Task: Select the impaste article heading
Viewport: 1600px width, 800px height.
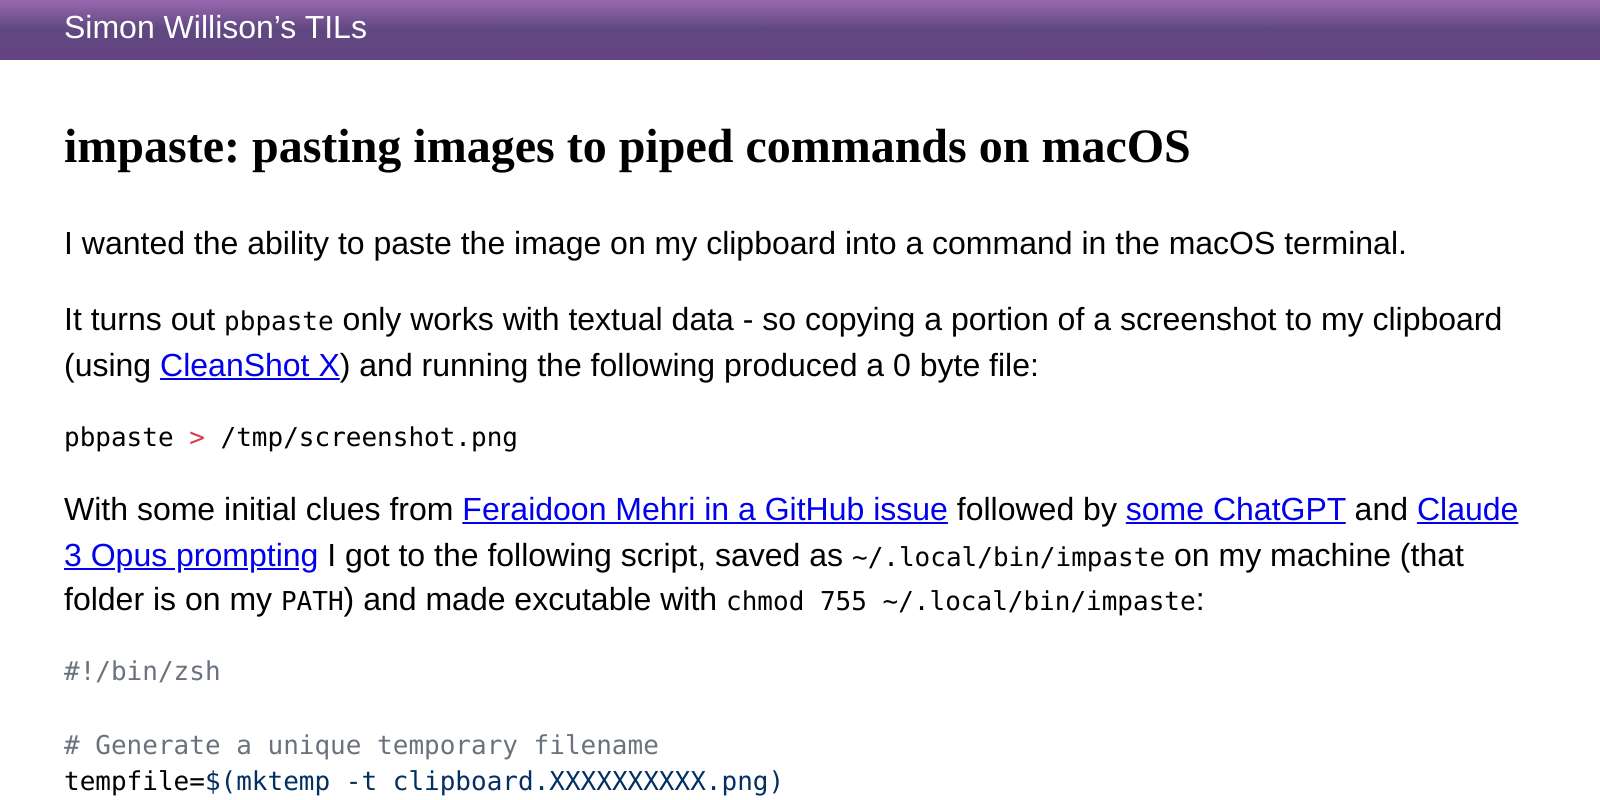Action: pos(627,147)
